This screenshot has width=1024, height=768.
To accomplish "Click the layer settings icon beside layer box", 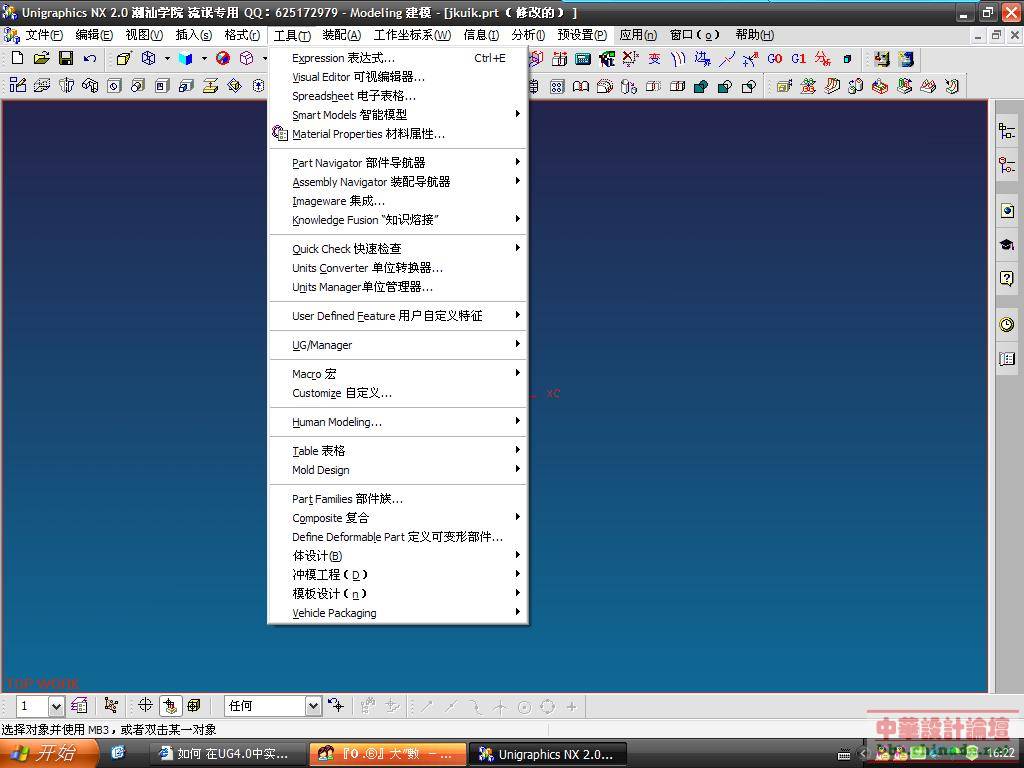I will [x=79, y=705].
